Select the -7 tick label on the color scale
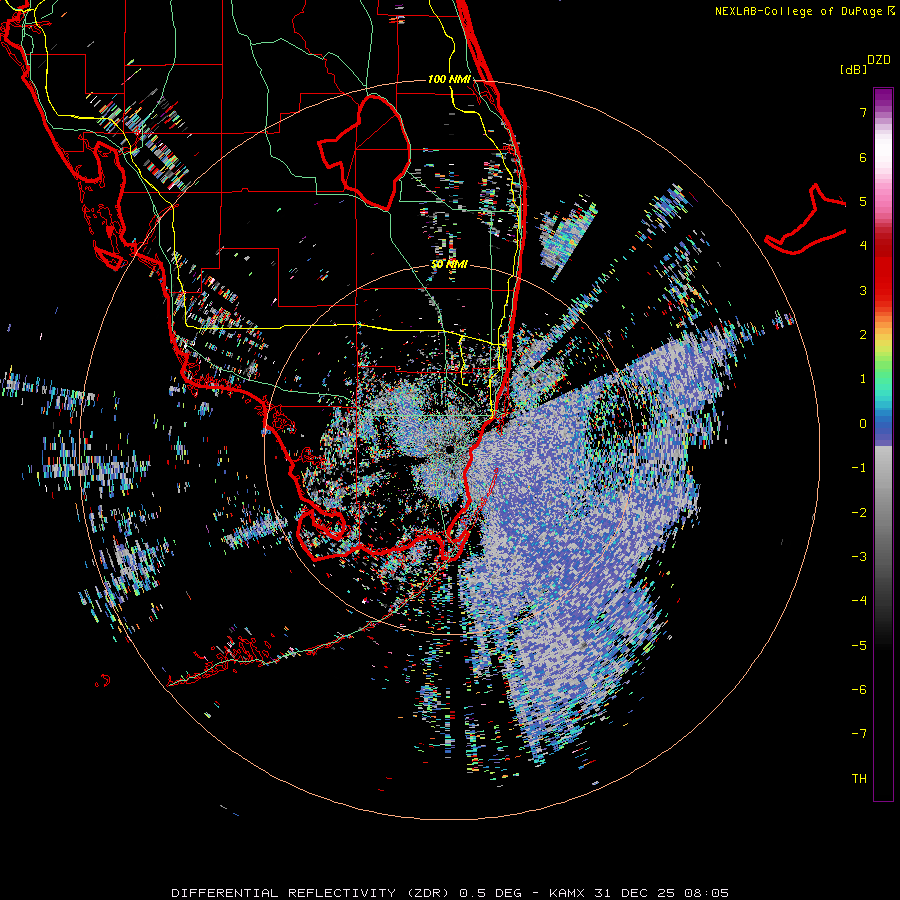The image size is (900, 900). tap(859, 734)
